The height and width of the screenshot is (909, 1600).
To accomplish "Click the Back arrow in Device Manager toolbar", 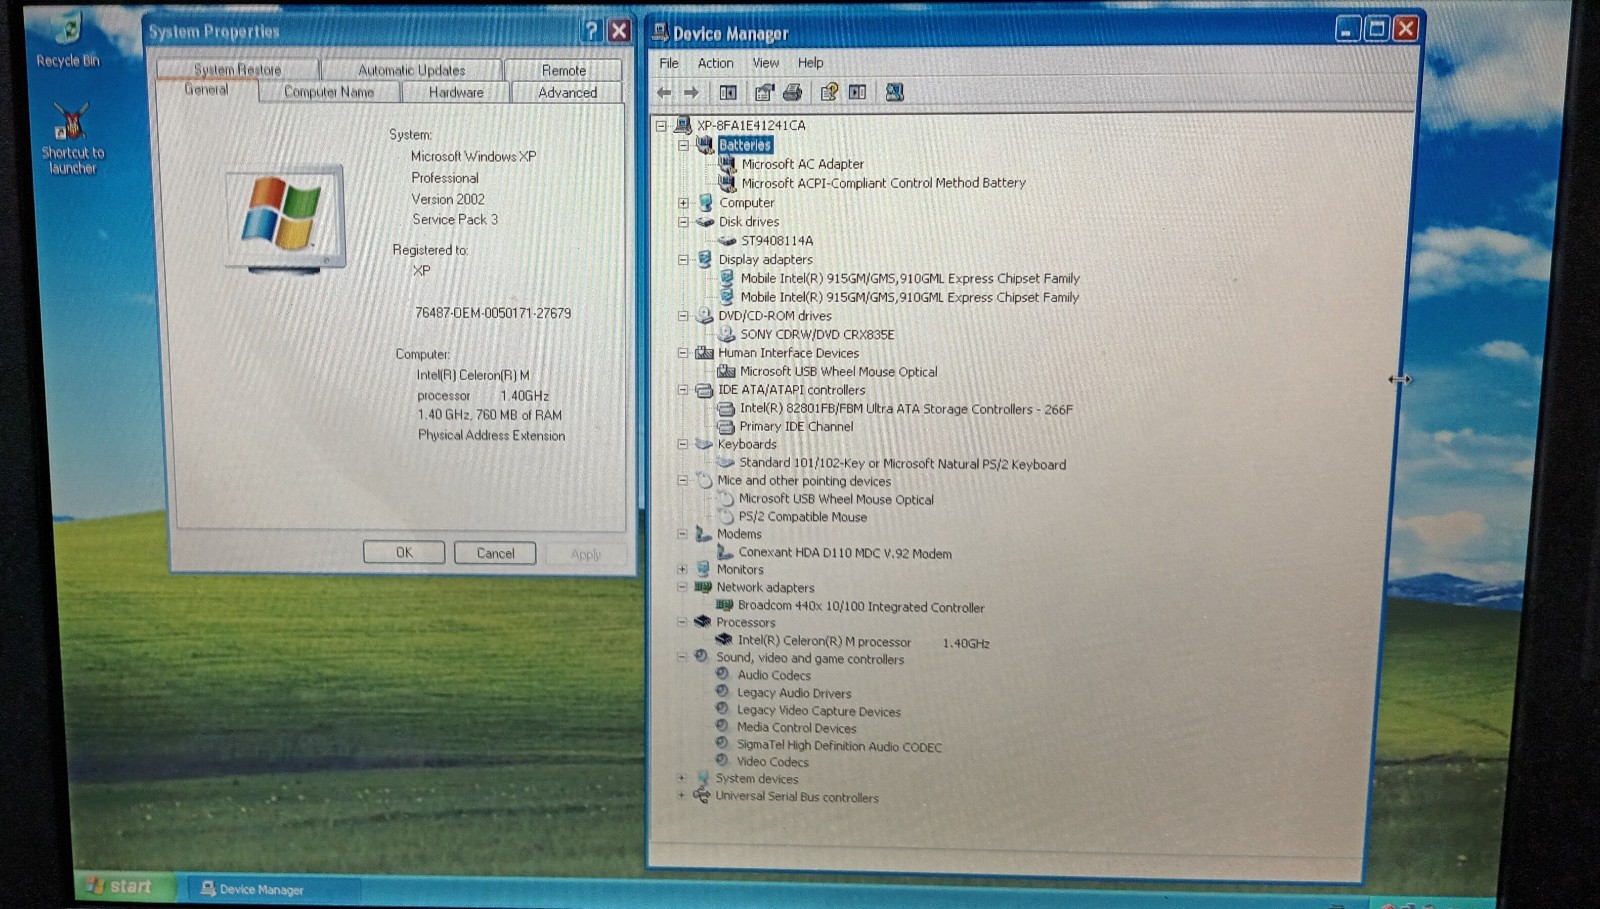I will (664, 92).
